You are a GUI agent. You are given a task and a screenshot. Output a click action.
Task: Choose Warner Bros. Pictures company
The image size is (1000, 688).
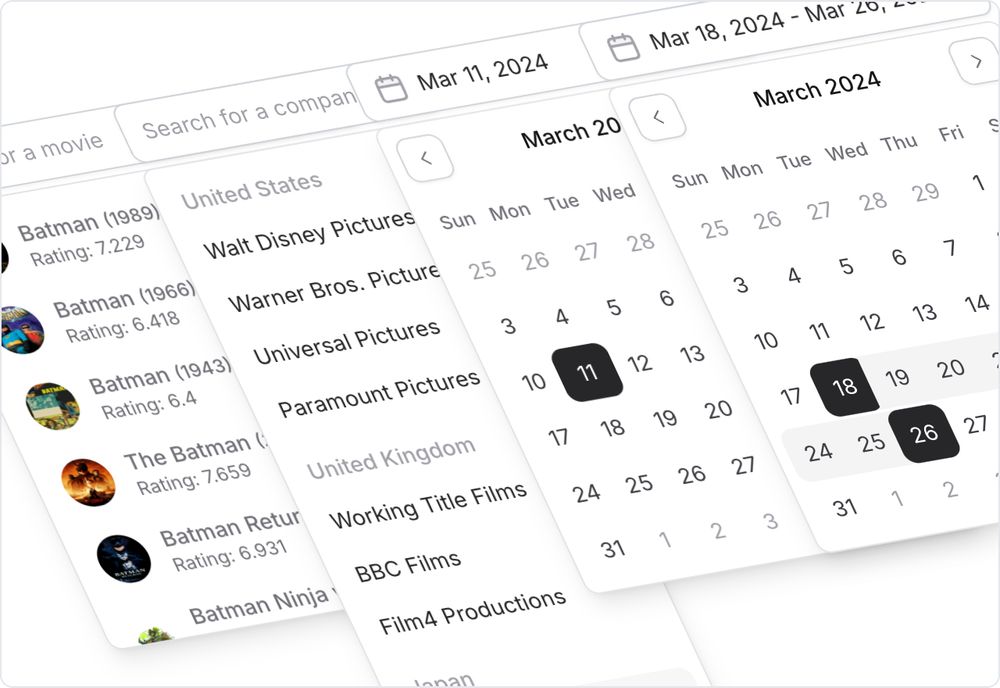[x=334, y=287]
